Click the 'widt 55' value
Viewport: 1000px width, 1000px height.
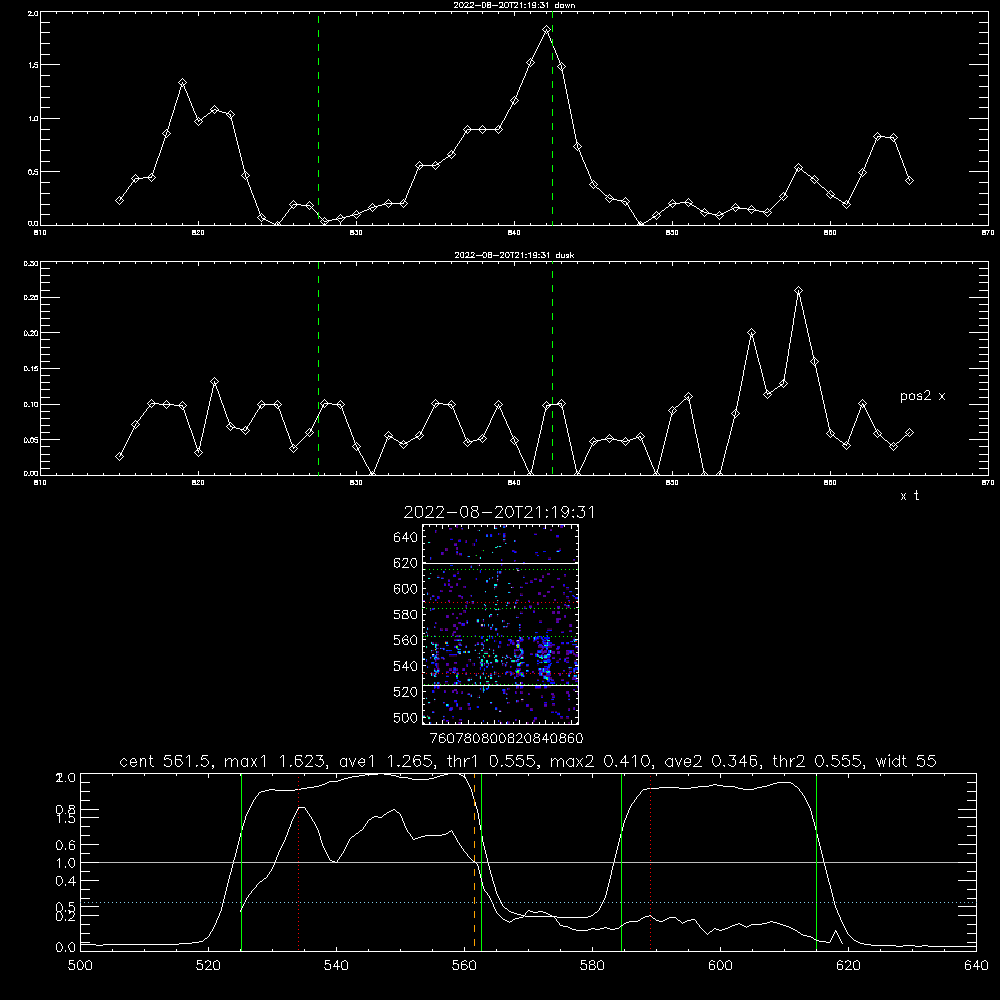906,761
